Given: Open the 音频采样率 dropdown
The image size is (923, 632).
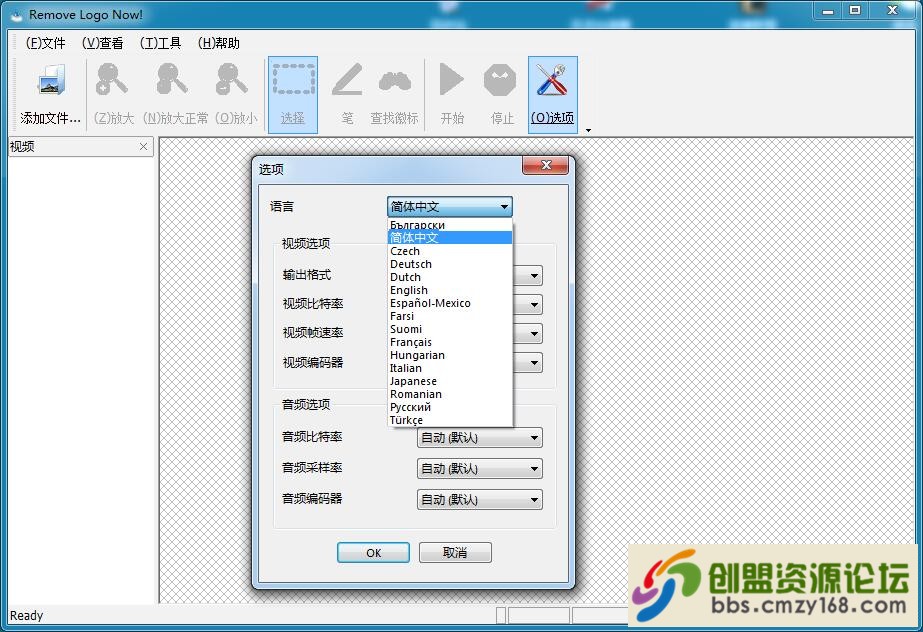Looking at the screenshot, I should point(480,469).
